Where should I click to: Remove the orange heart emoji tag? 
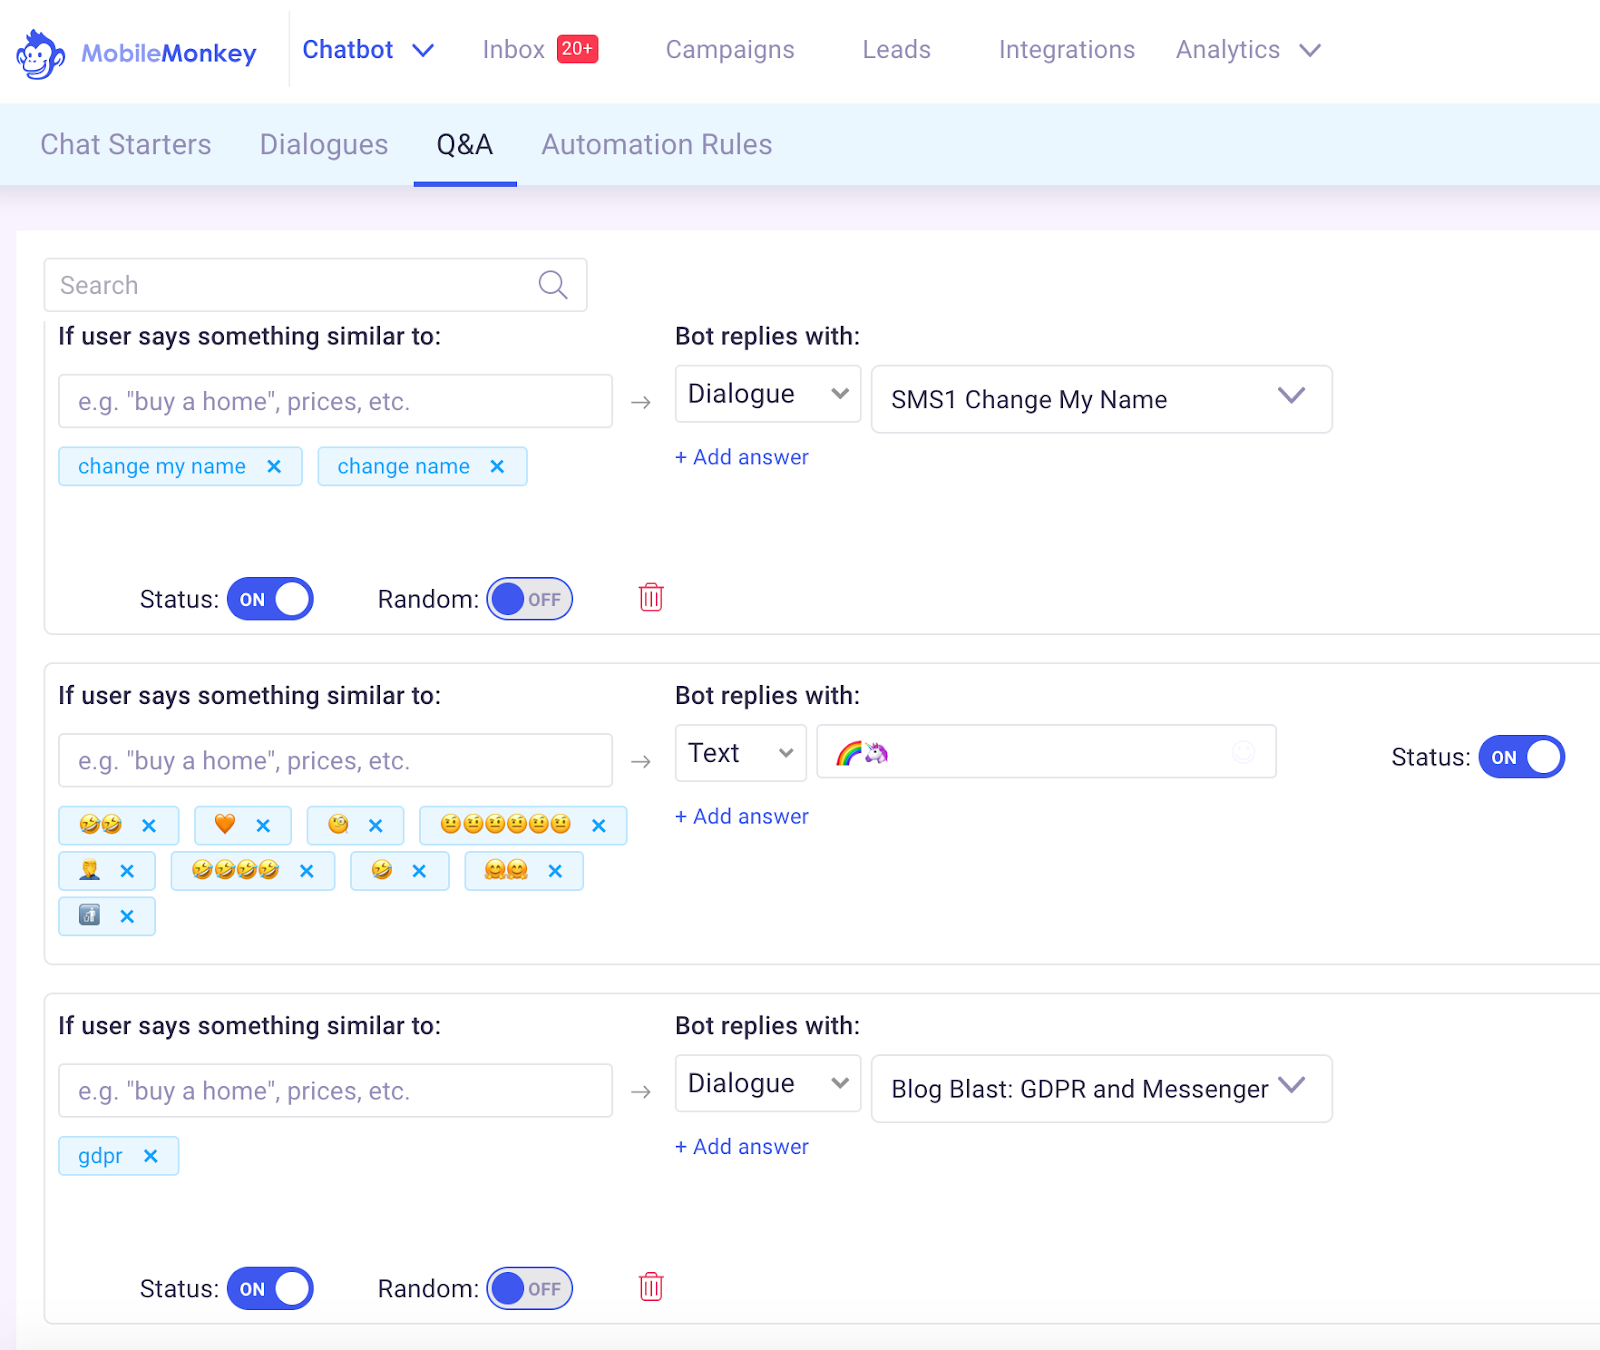263,826
